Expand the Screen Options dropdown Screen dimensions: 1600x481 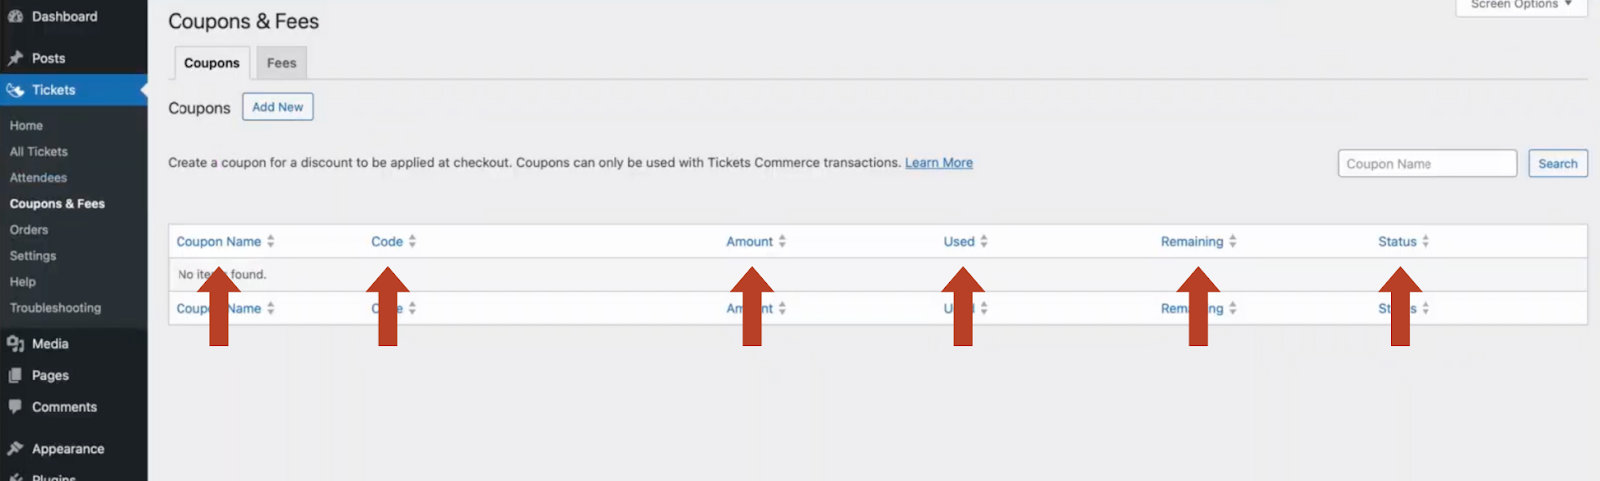click(x=1521, y=5)
